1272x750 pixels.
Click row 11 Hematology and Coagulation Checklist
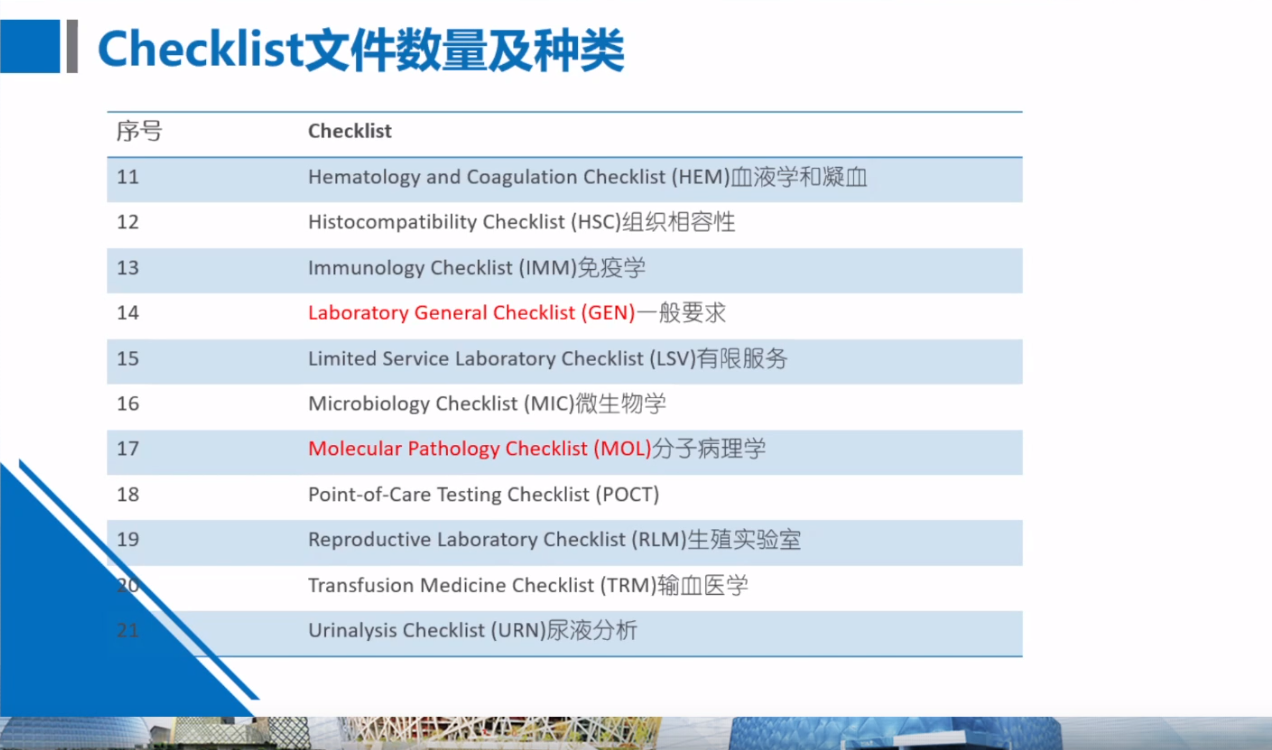point(587,177)
